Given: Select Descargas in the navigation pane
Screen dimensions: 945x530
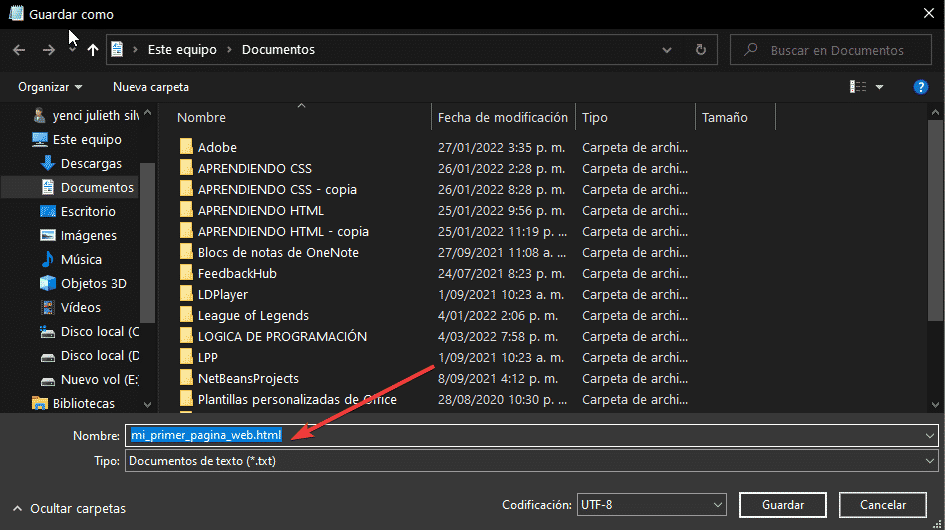Looking at the screenshot, I should pyautogui.click(x=91, y=163).
